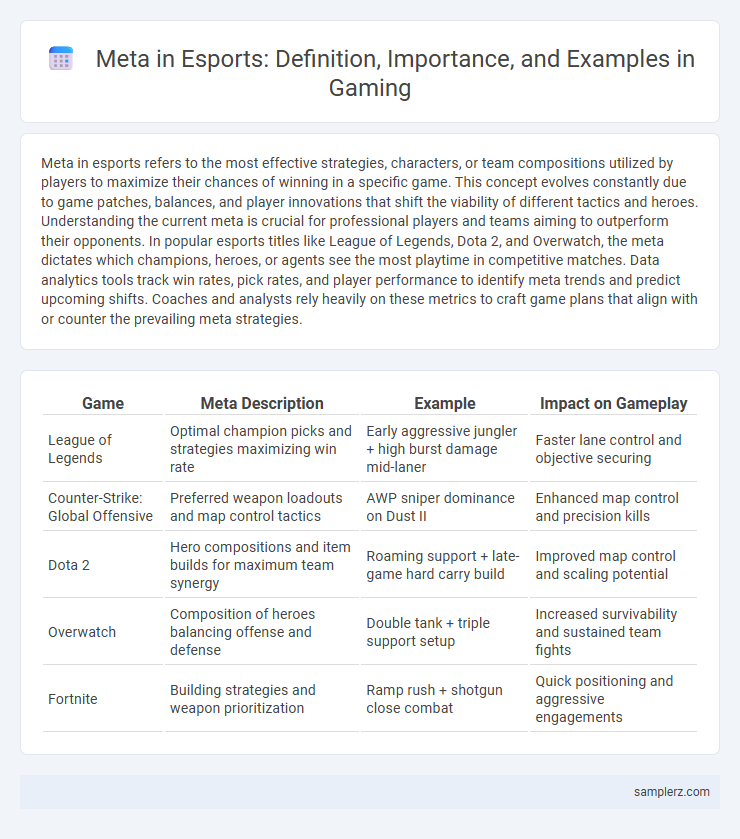Click 'Optimal champion picks and strategies' cell
The height and width of the screenshot is (839, 740).
(x=262, y=449)
